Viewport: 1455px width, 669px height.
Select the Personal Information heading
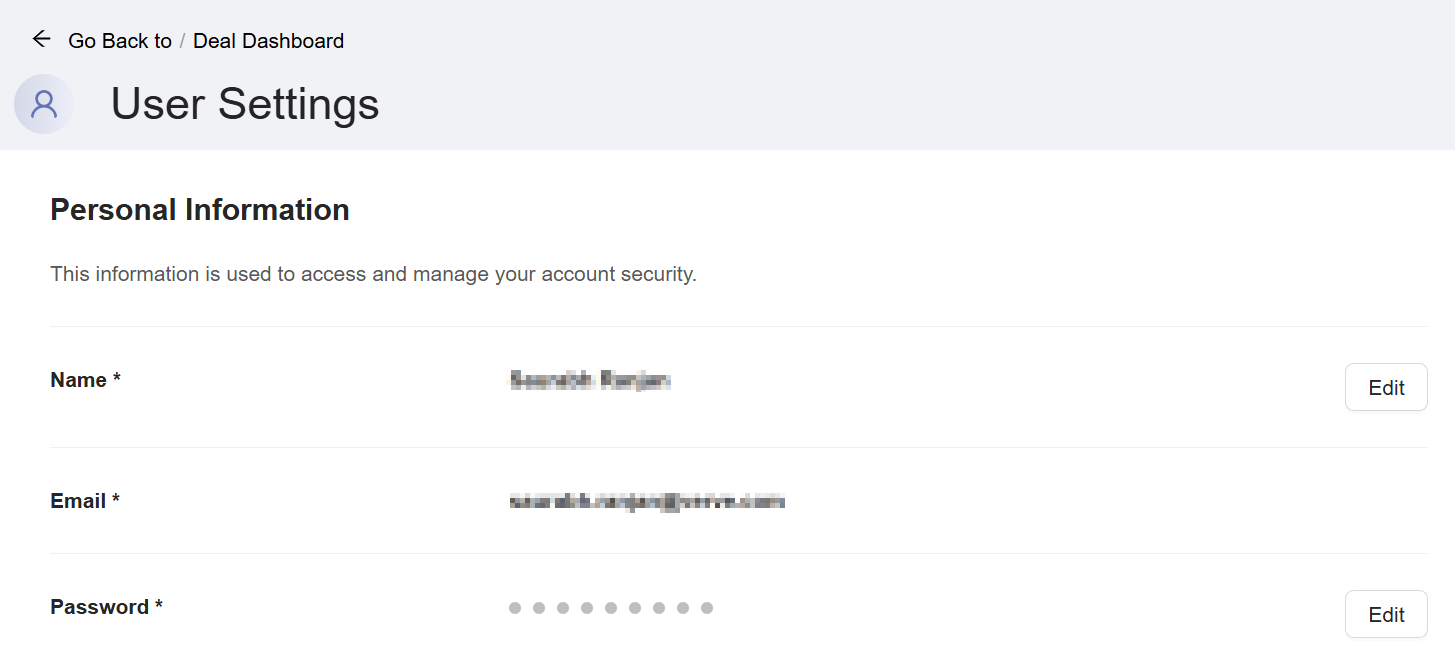[x=199, y=209]
